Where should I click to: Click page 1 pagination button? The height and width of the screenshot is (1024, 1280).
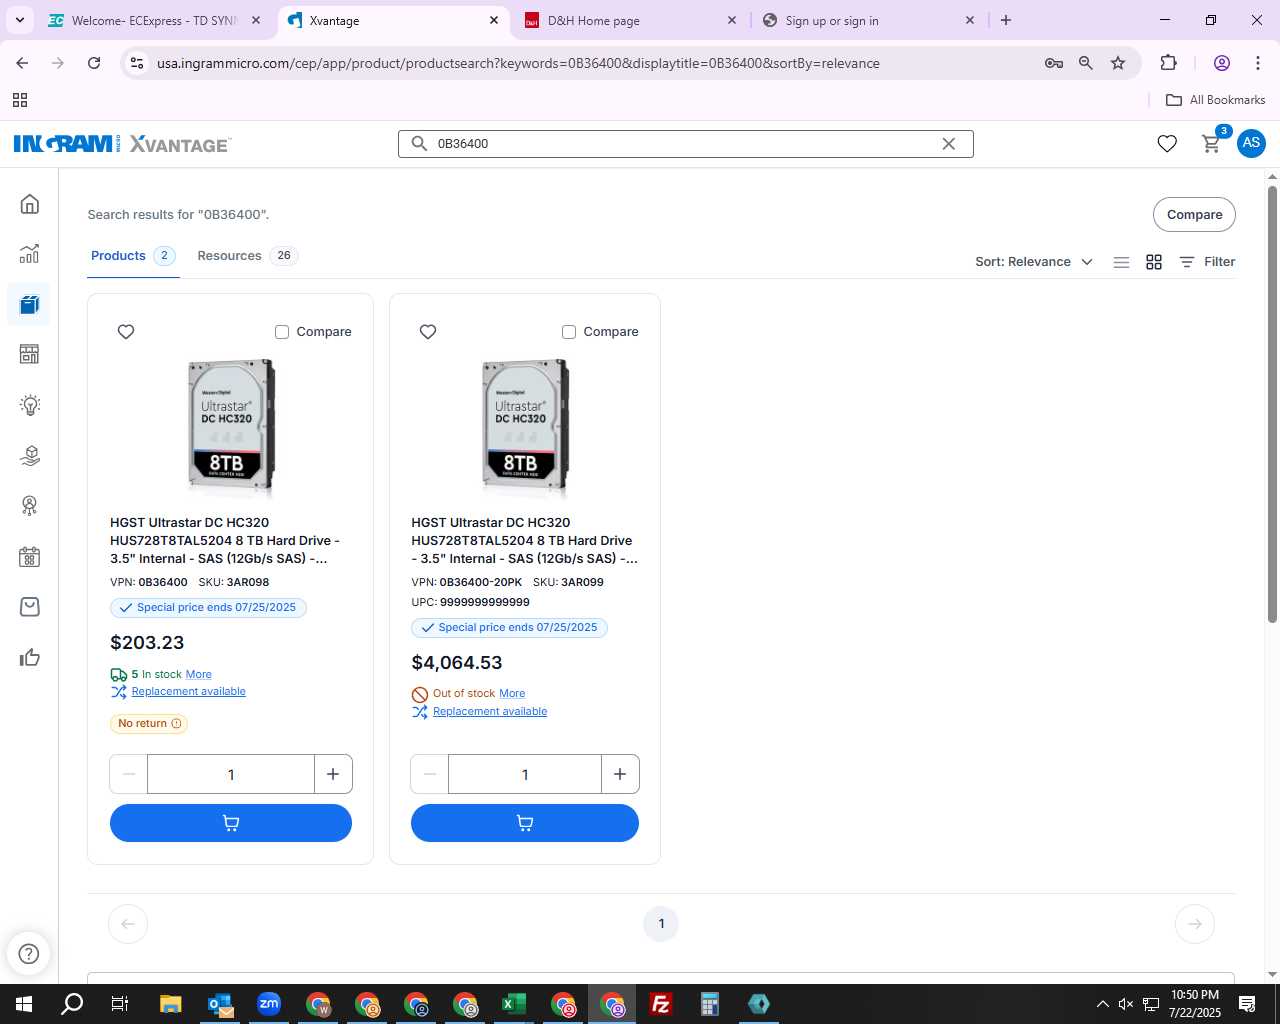coord(661,924)
